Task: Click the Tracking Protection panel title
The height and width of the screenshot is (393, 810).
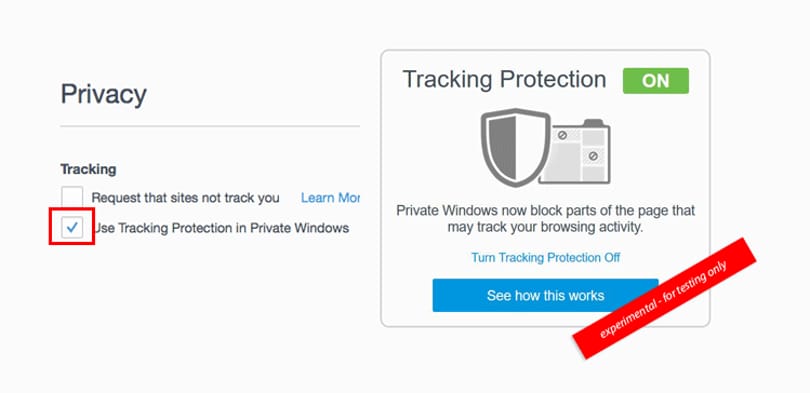Action: tap(504, 80)
